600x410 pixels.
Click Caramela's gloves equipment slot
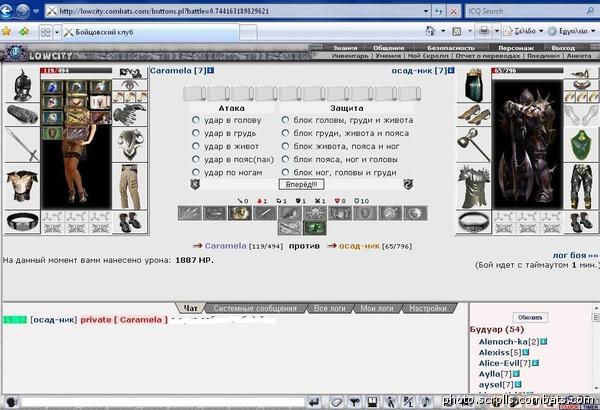(130, 114)
